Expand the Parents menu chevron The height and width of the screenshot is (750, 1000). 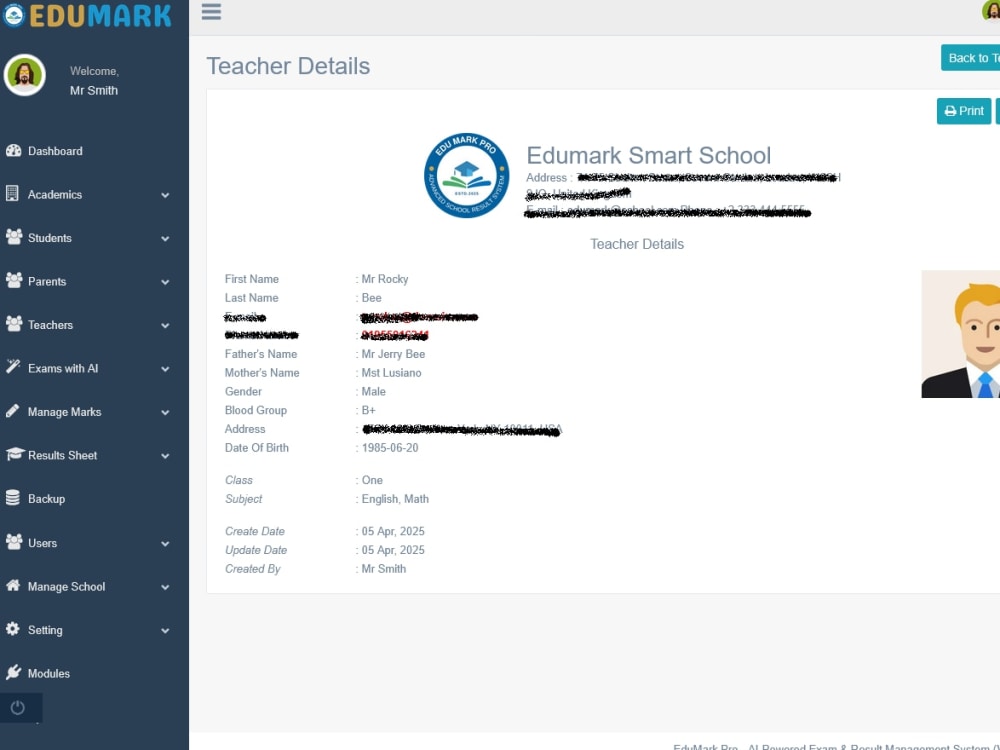click(165, 282)
